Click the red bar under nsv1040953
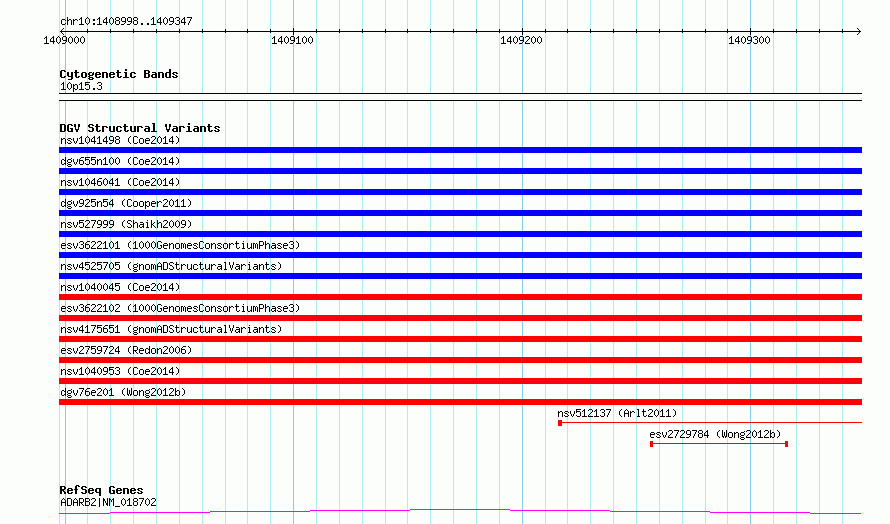890x524 pixels. pyautogui.click(x=460, y=381)
